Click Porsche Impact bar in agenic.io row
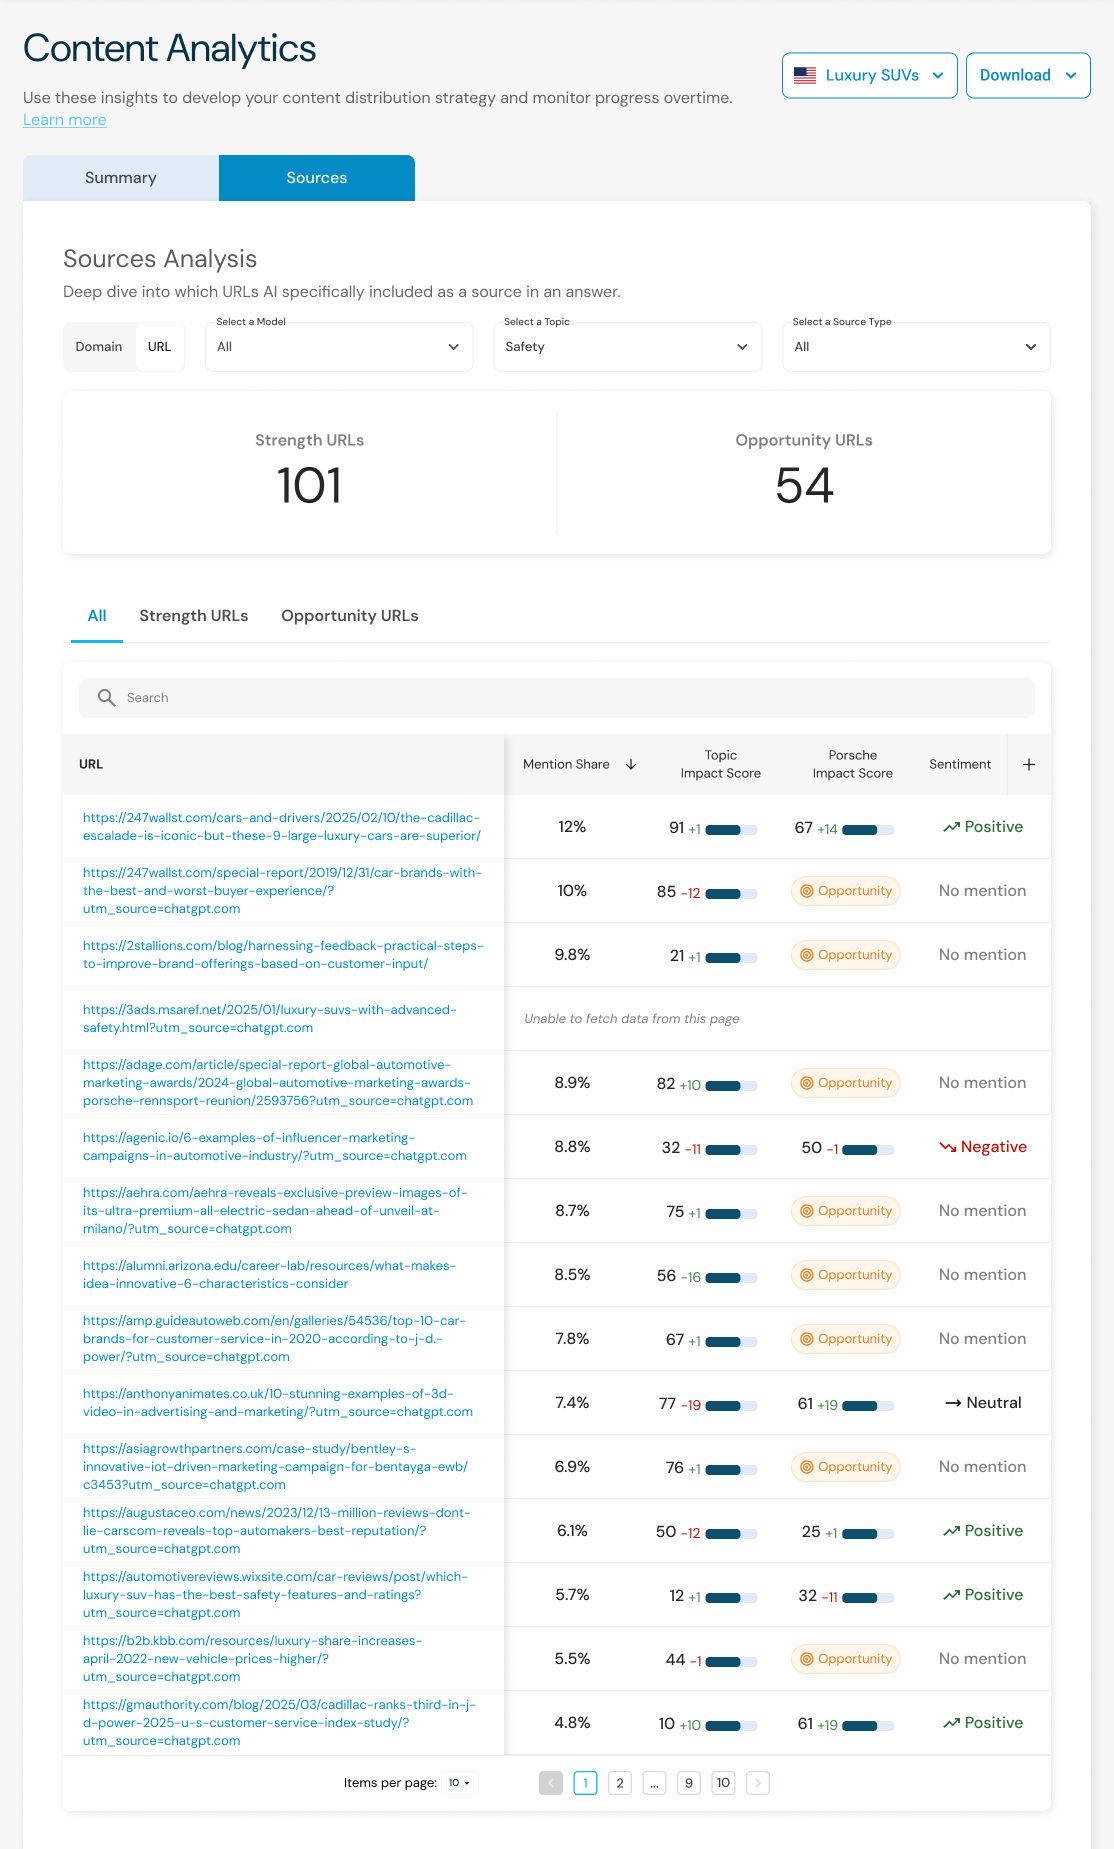 point(868,1150)
